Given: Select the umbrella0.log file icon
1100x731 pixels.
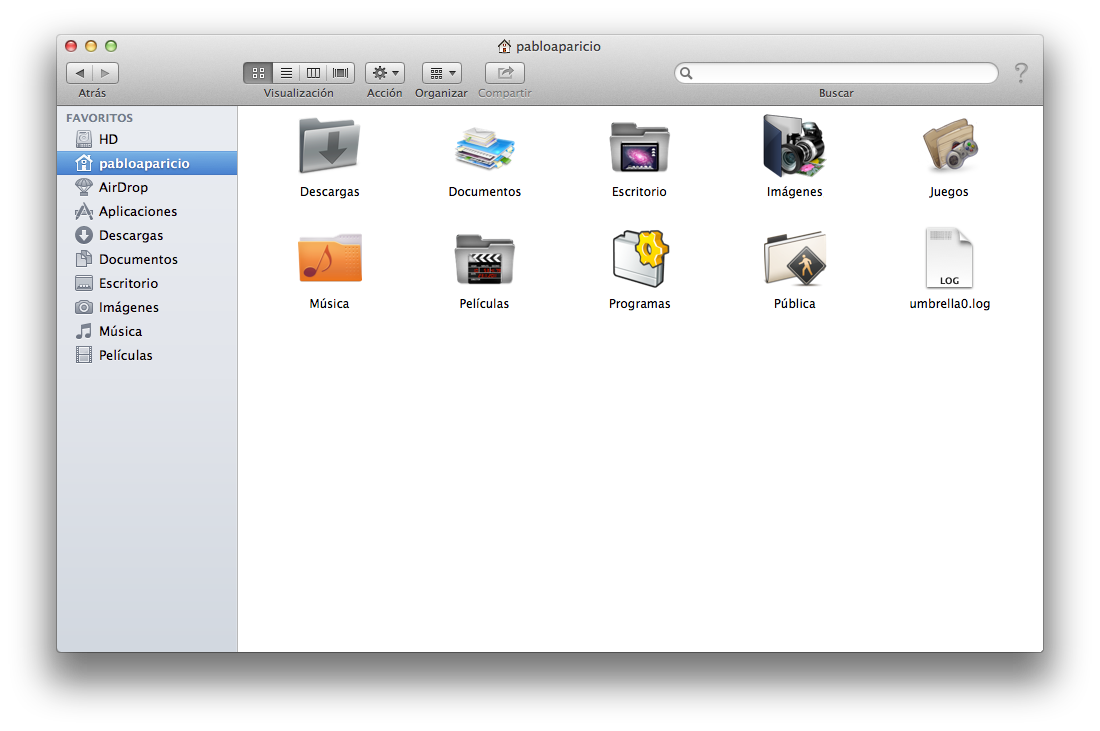Looking at the screenshot, I should coord(948,259).
